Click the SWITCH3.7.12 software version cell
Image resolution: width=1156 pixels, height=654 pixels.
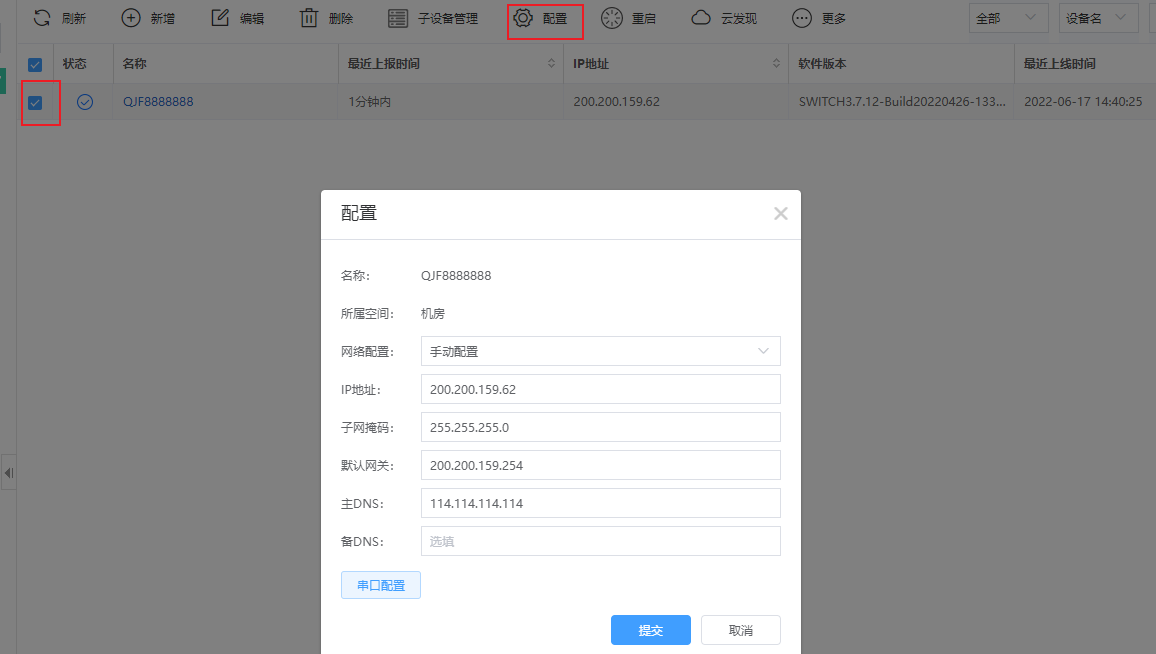902,102
